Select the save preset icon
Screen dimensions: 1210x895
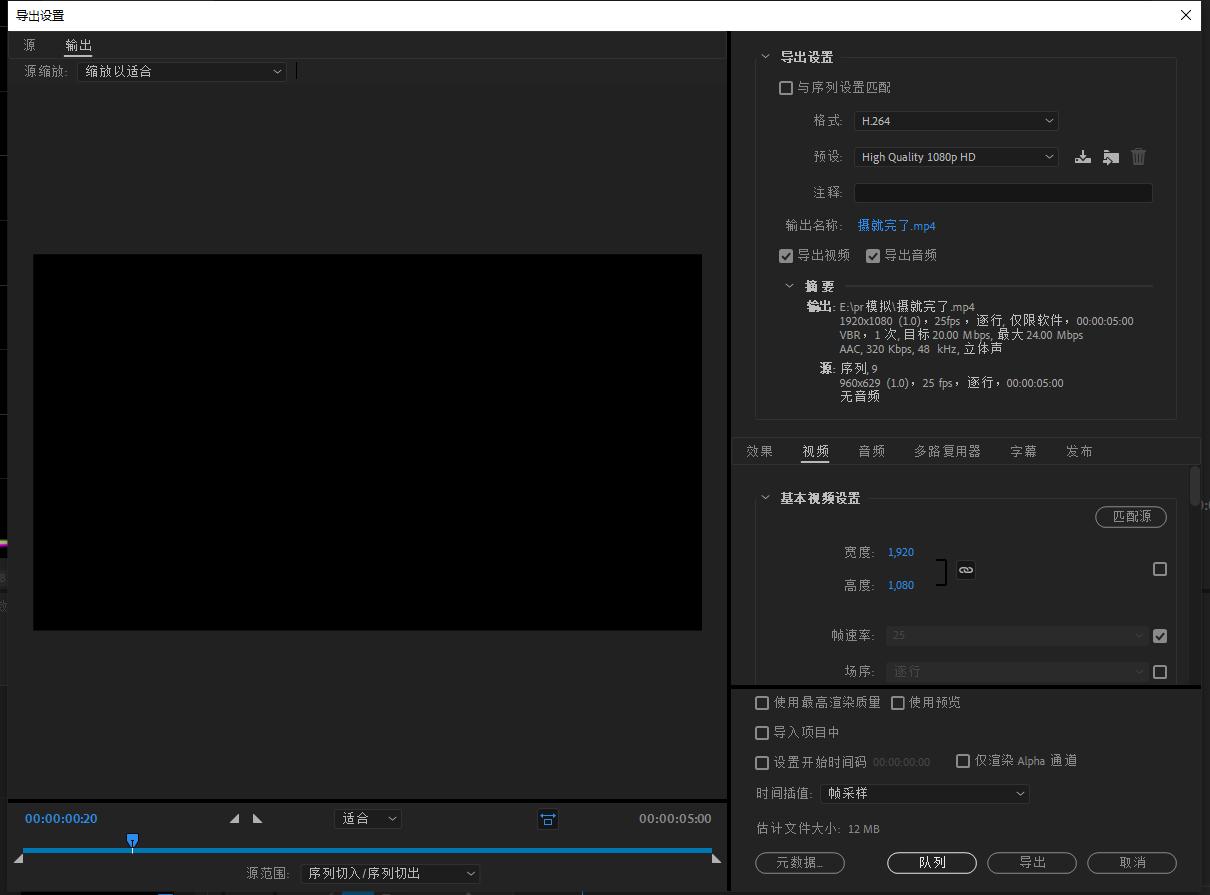point(1083,156)
